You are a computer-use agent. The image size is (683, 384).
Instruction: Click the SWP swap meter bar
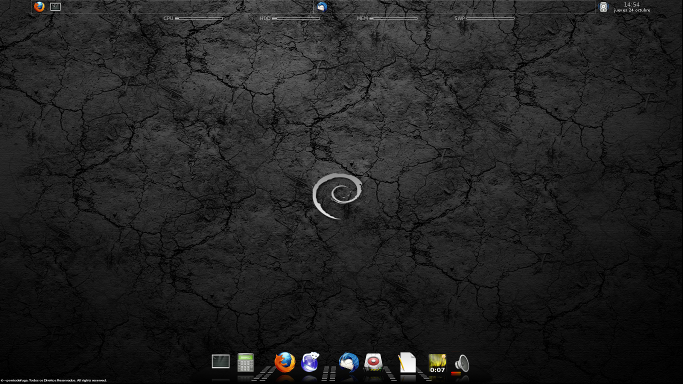click(x=490, y=18)
